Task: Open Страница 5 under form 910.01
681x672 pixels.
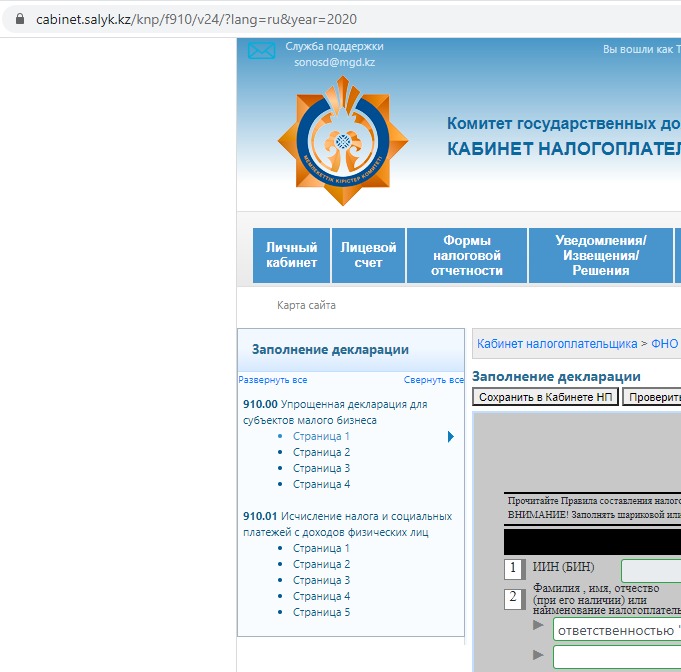Action: tap(321, 612)
